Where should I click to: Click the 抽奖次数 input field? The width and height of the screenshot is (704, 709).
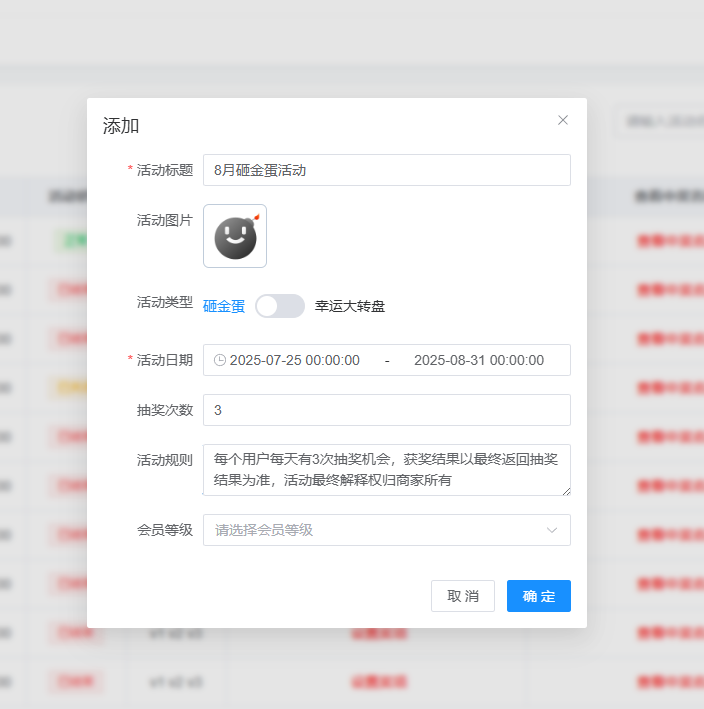[386, 410]
